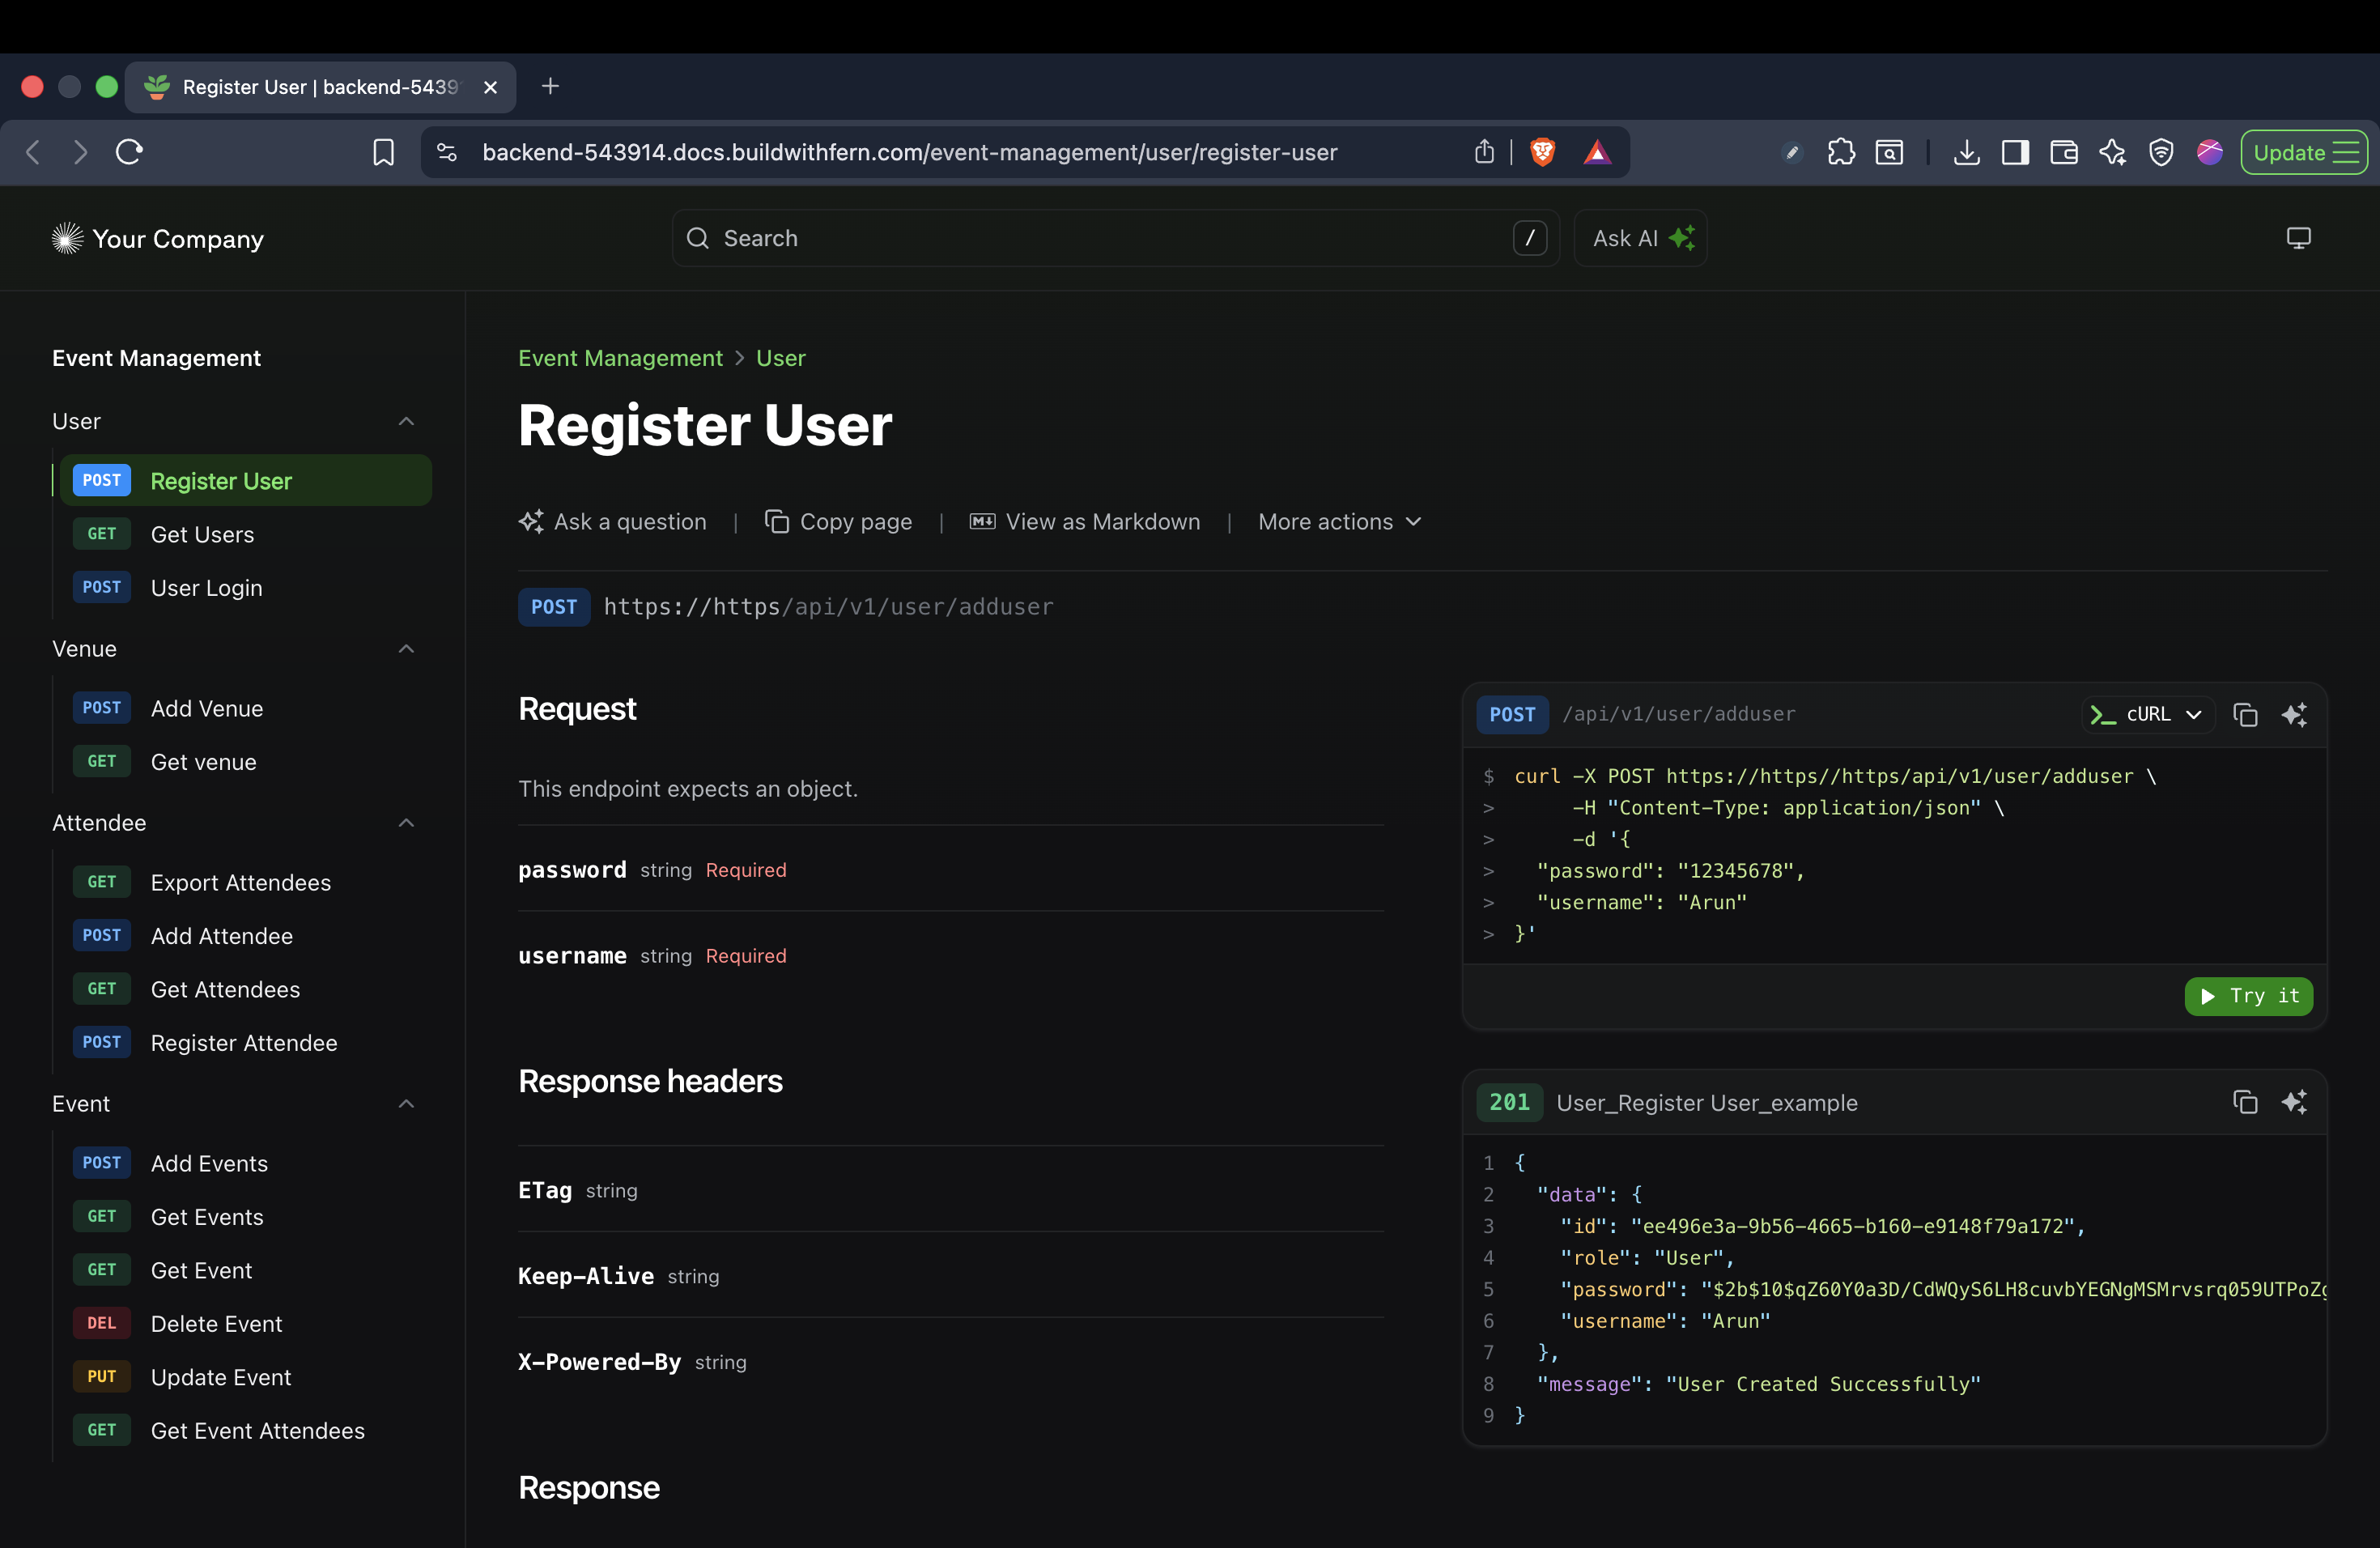2380x1548 pixels.
Task: Click the Your Company logo
Action: pos(158,238)
